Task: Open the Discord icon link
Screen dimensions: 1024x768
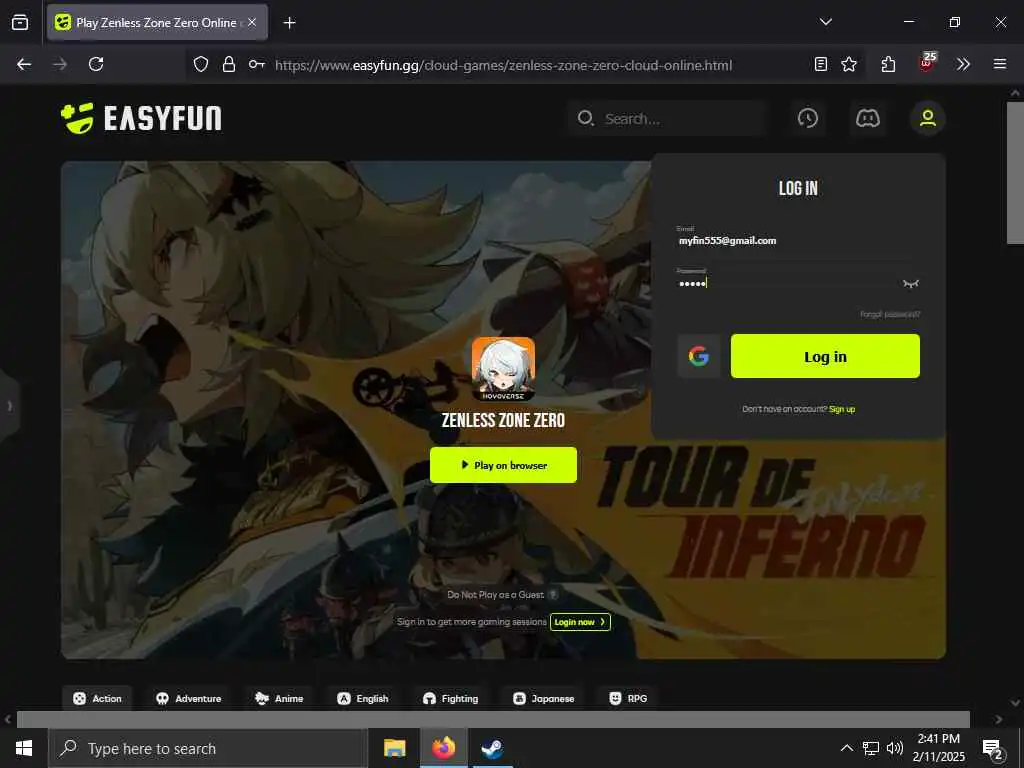Action: coord(868,118)
